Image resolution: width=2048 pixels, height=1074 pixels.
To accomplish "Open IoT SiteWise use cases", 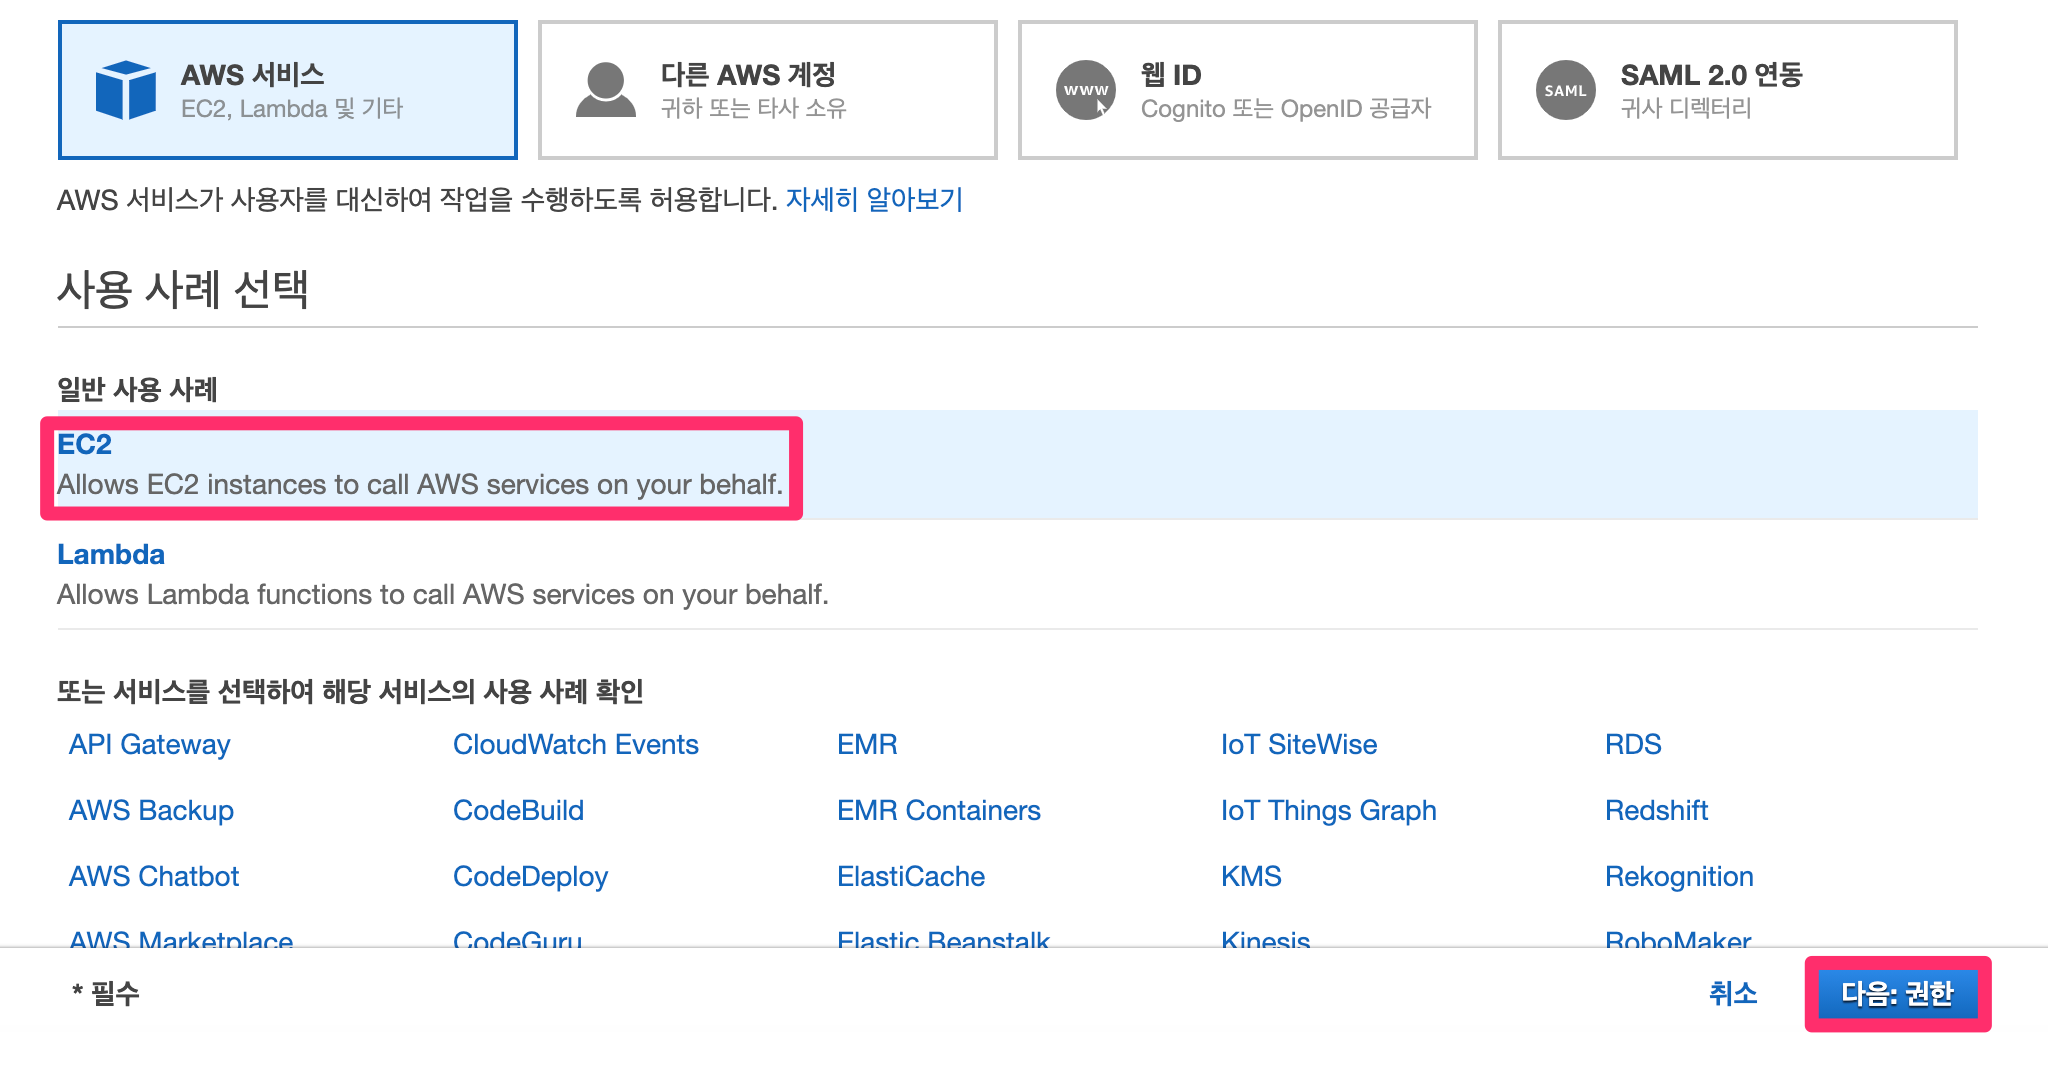I will pyautogui.click(x=1299, y=744).
